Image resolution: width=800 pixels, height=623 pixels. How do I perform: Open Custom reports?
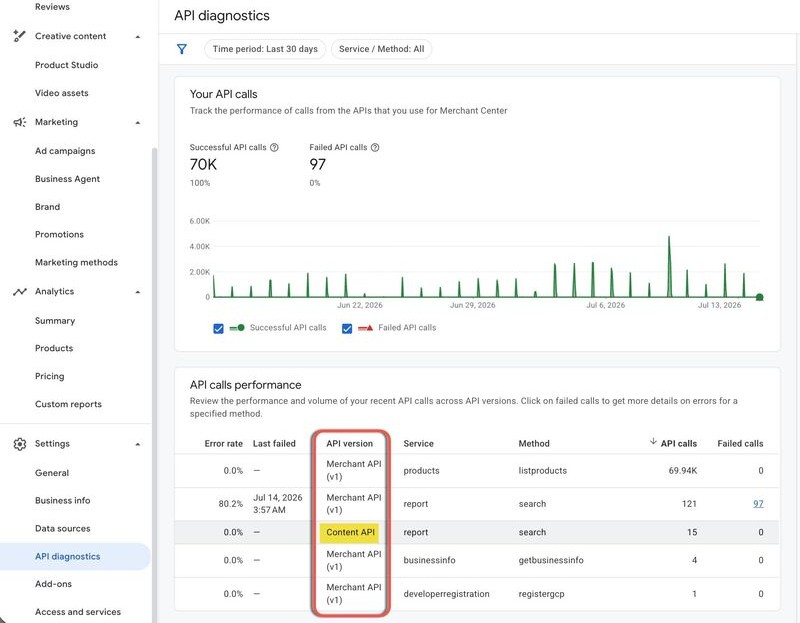[x=68, y=404]
